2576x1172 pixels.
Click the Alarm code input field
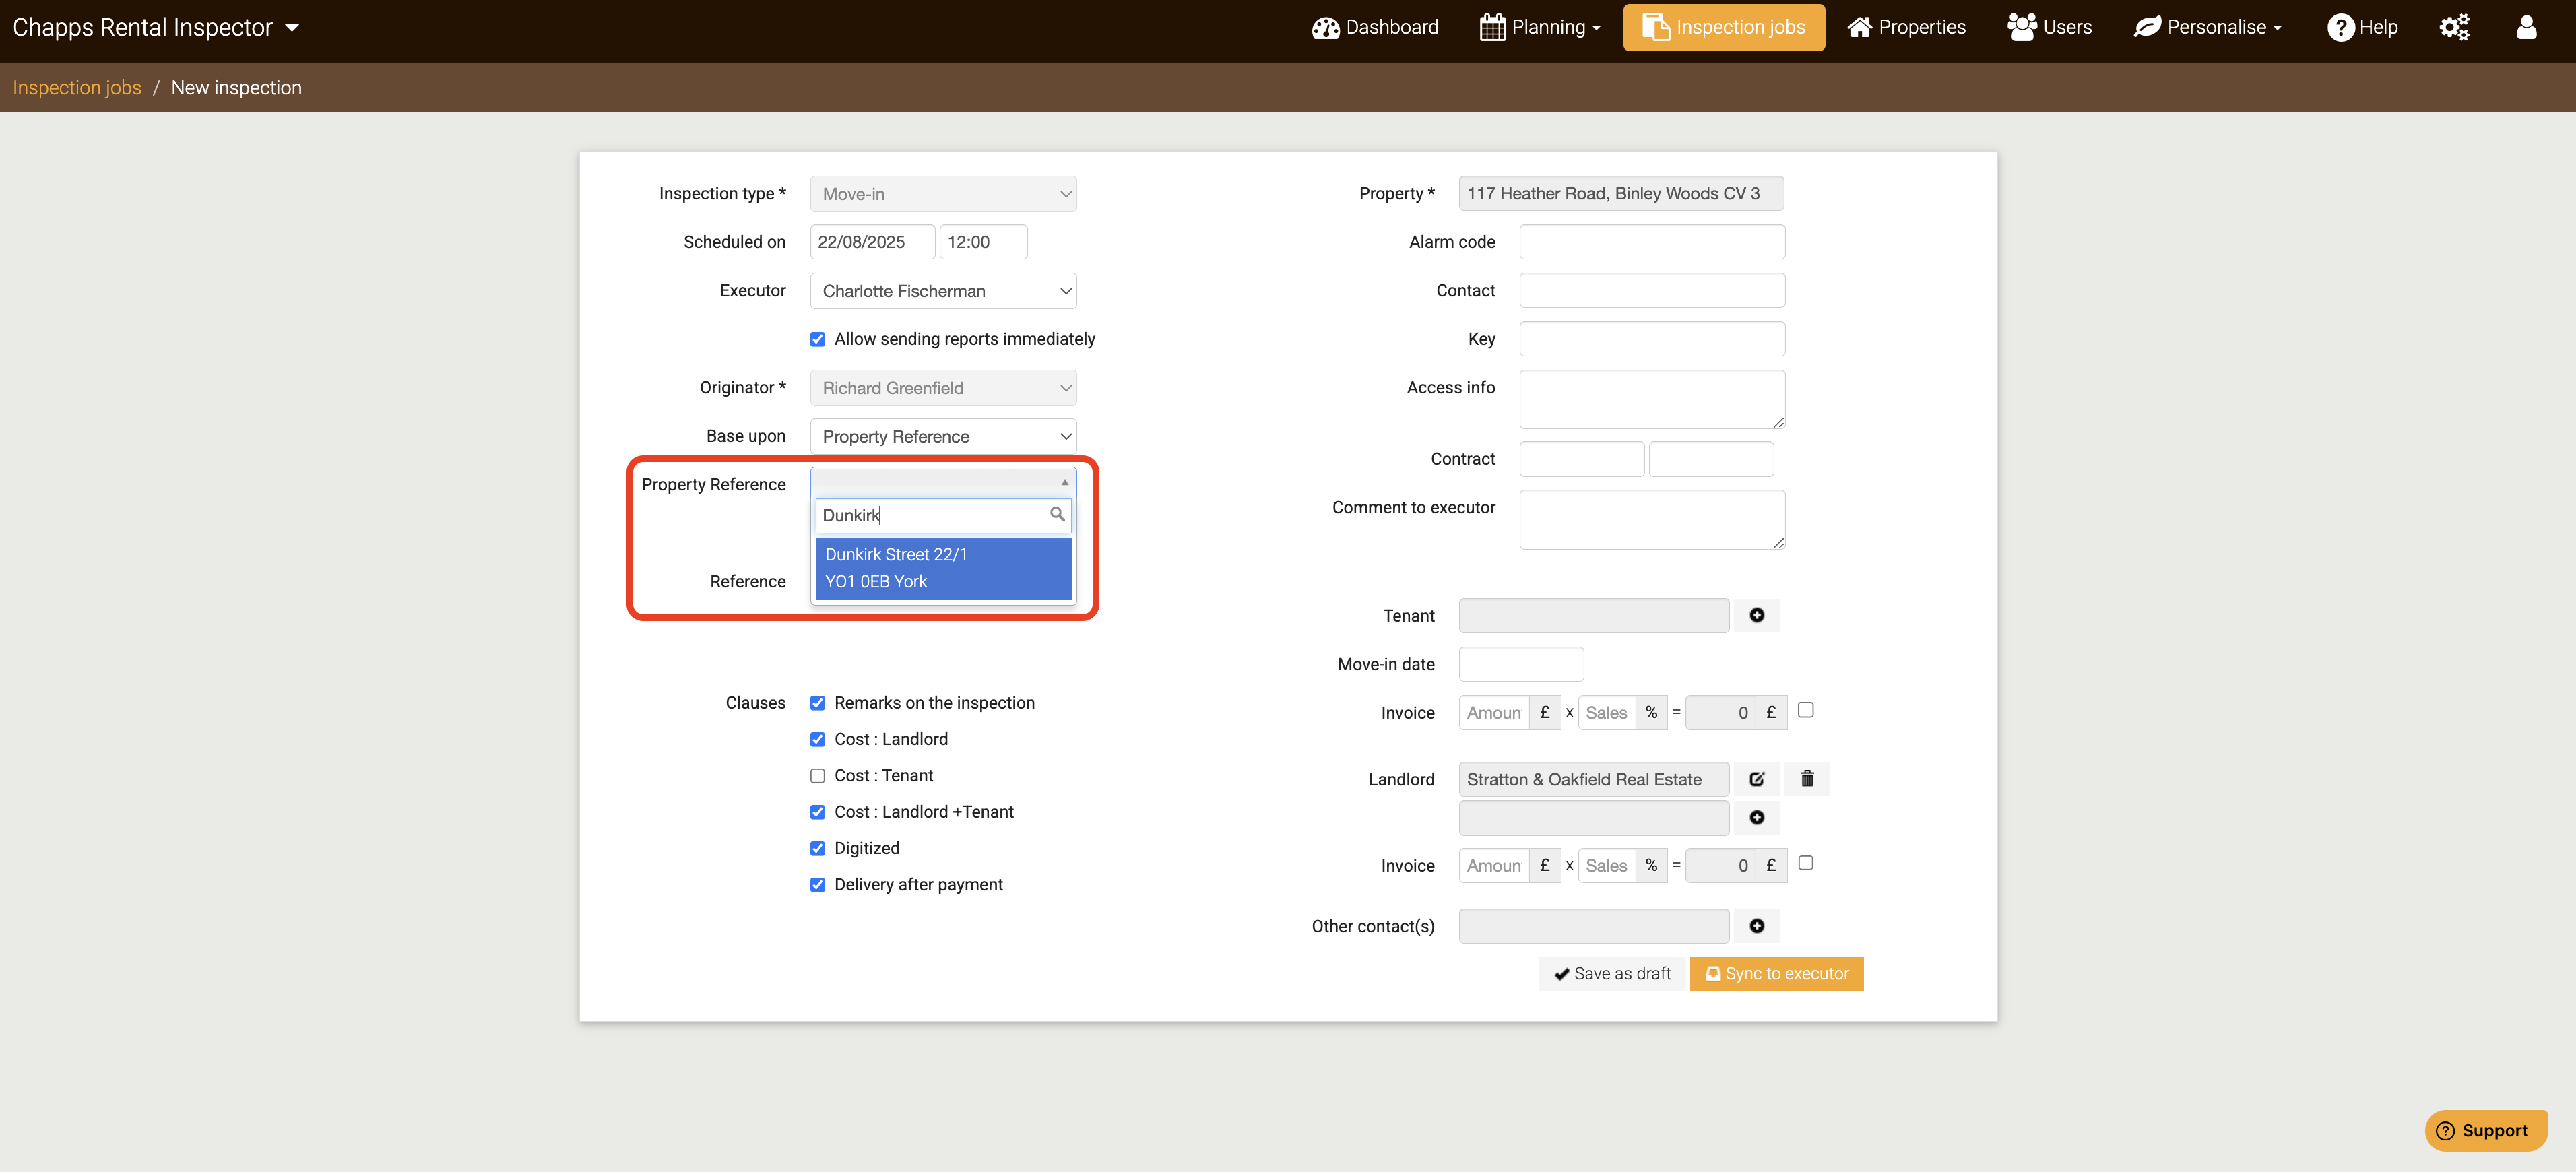(x=1651, y=242)
